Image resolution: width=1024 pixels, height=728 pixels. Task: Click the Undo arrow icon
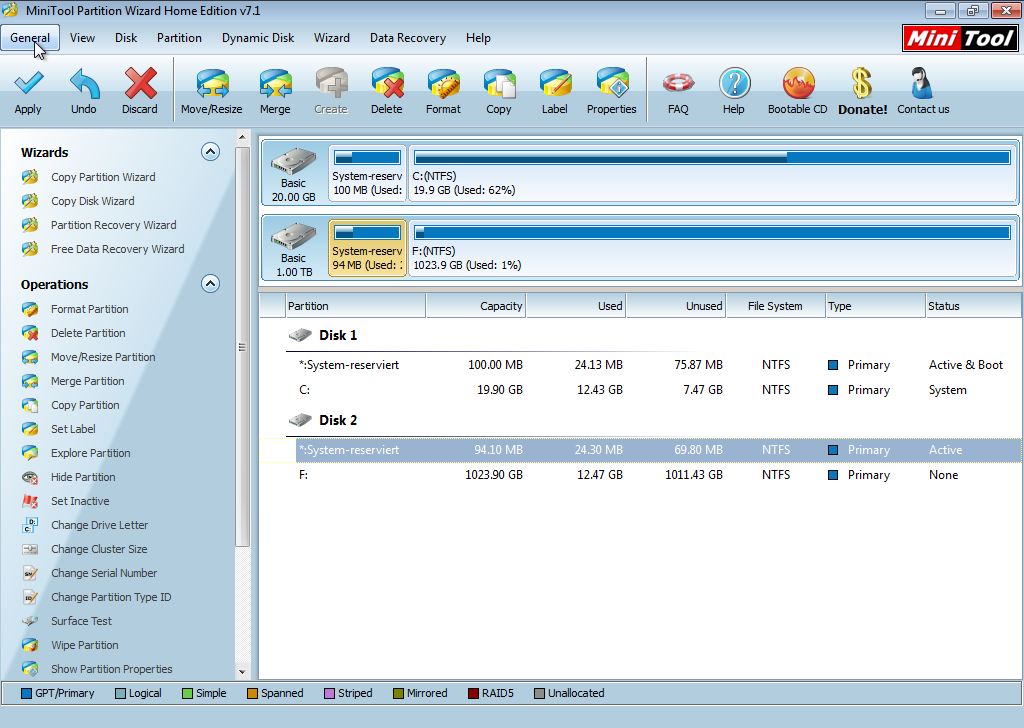pyautogui.click(x=84, y=90)
